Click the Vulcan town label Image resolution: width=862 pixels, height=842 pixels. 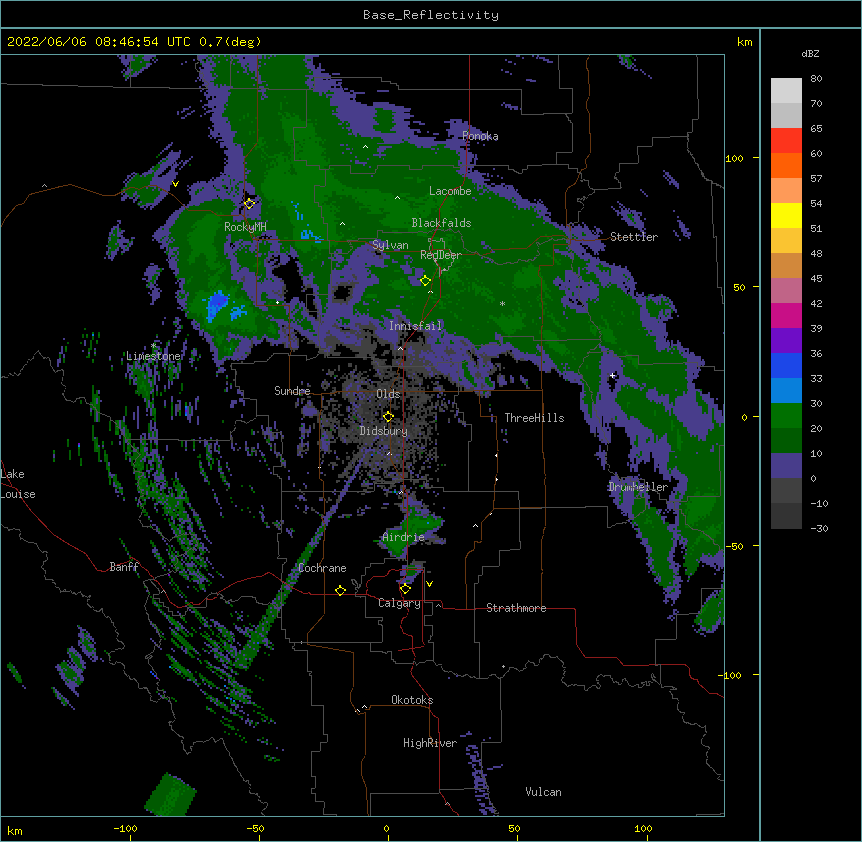pos(543,792)
